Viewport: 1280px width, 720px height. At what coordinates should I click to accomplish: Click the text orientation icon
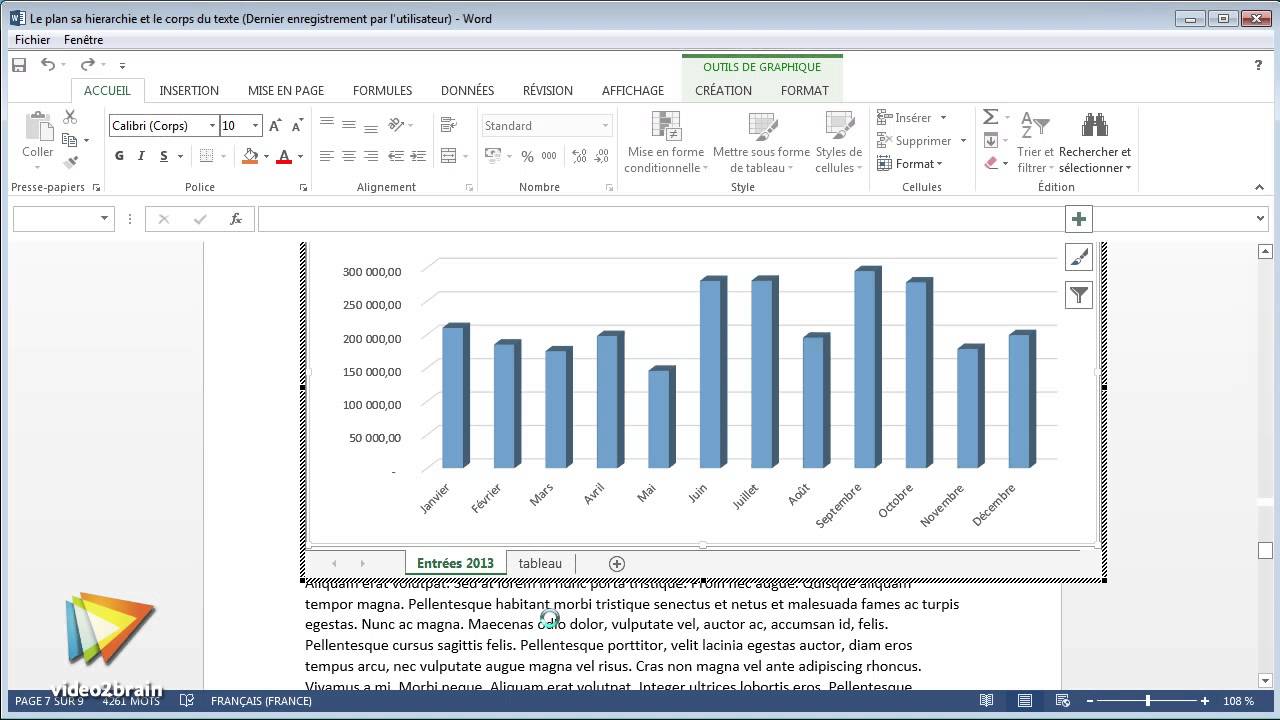click(x=397, y=125)
